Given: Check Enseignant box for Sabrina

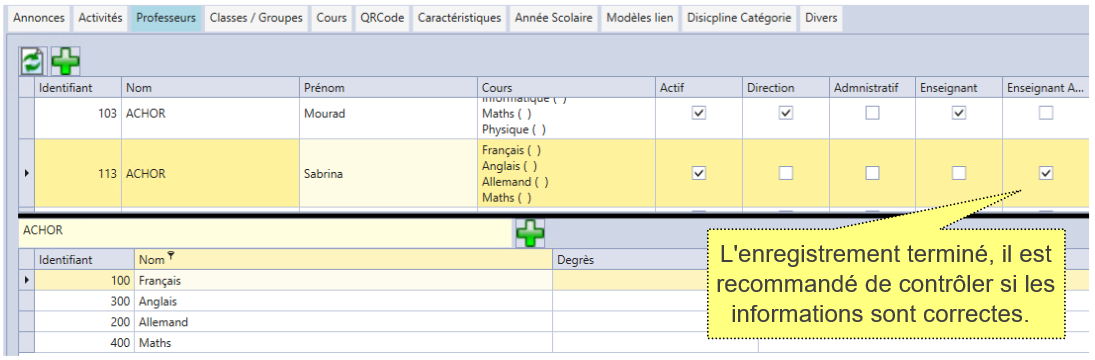Looking at the screenshot, I should point(959,173).
